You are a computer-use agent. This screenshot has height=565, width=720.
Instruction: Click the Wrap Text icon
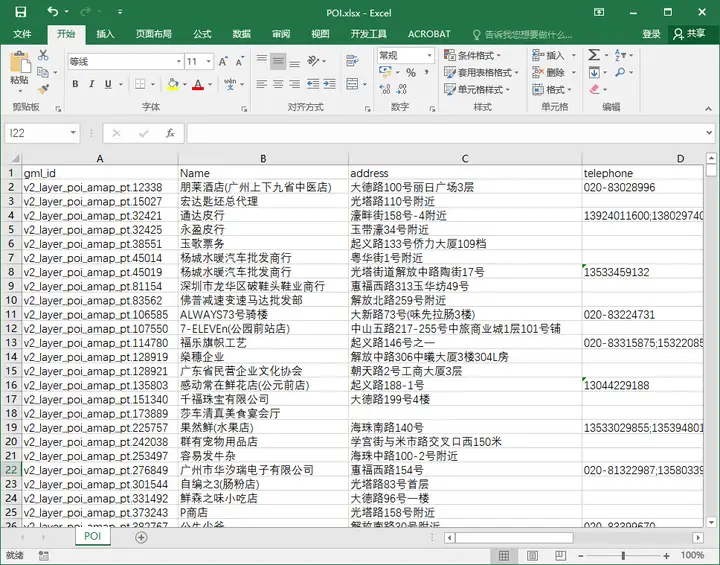pyautogui.click(x=352, y=60)
